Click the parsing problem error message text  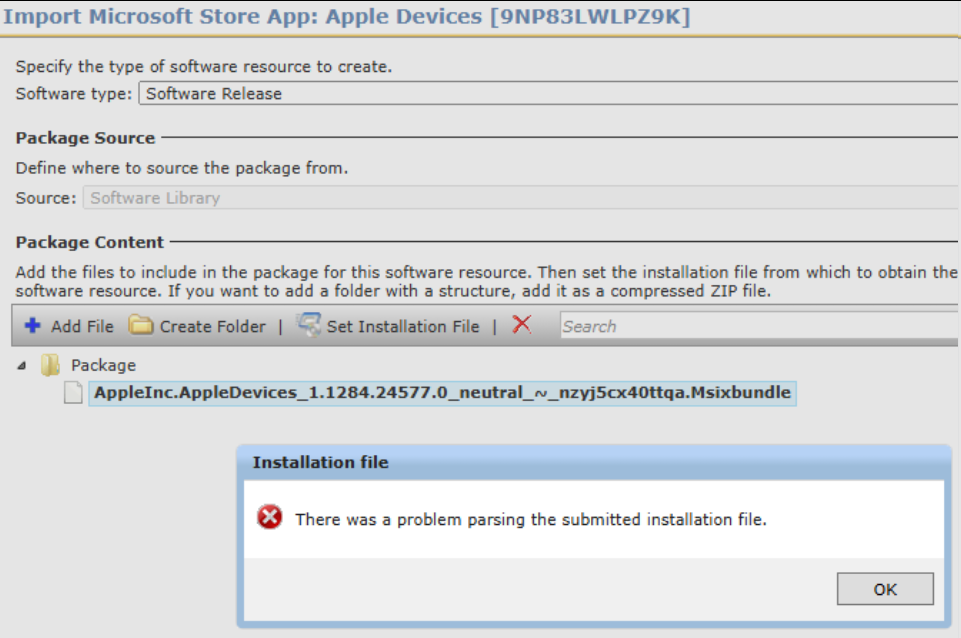[530, 519]
